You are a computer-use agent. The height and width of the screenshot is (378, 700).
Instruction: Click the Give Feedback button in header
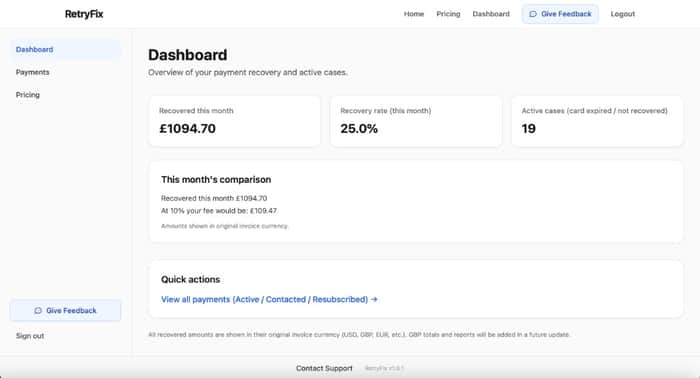click(x=560, y=14)
